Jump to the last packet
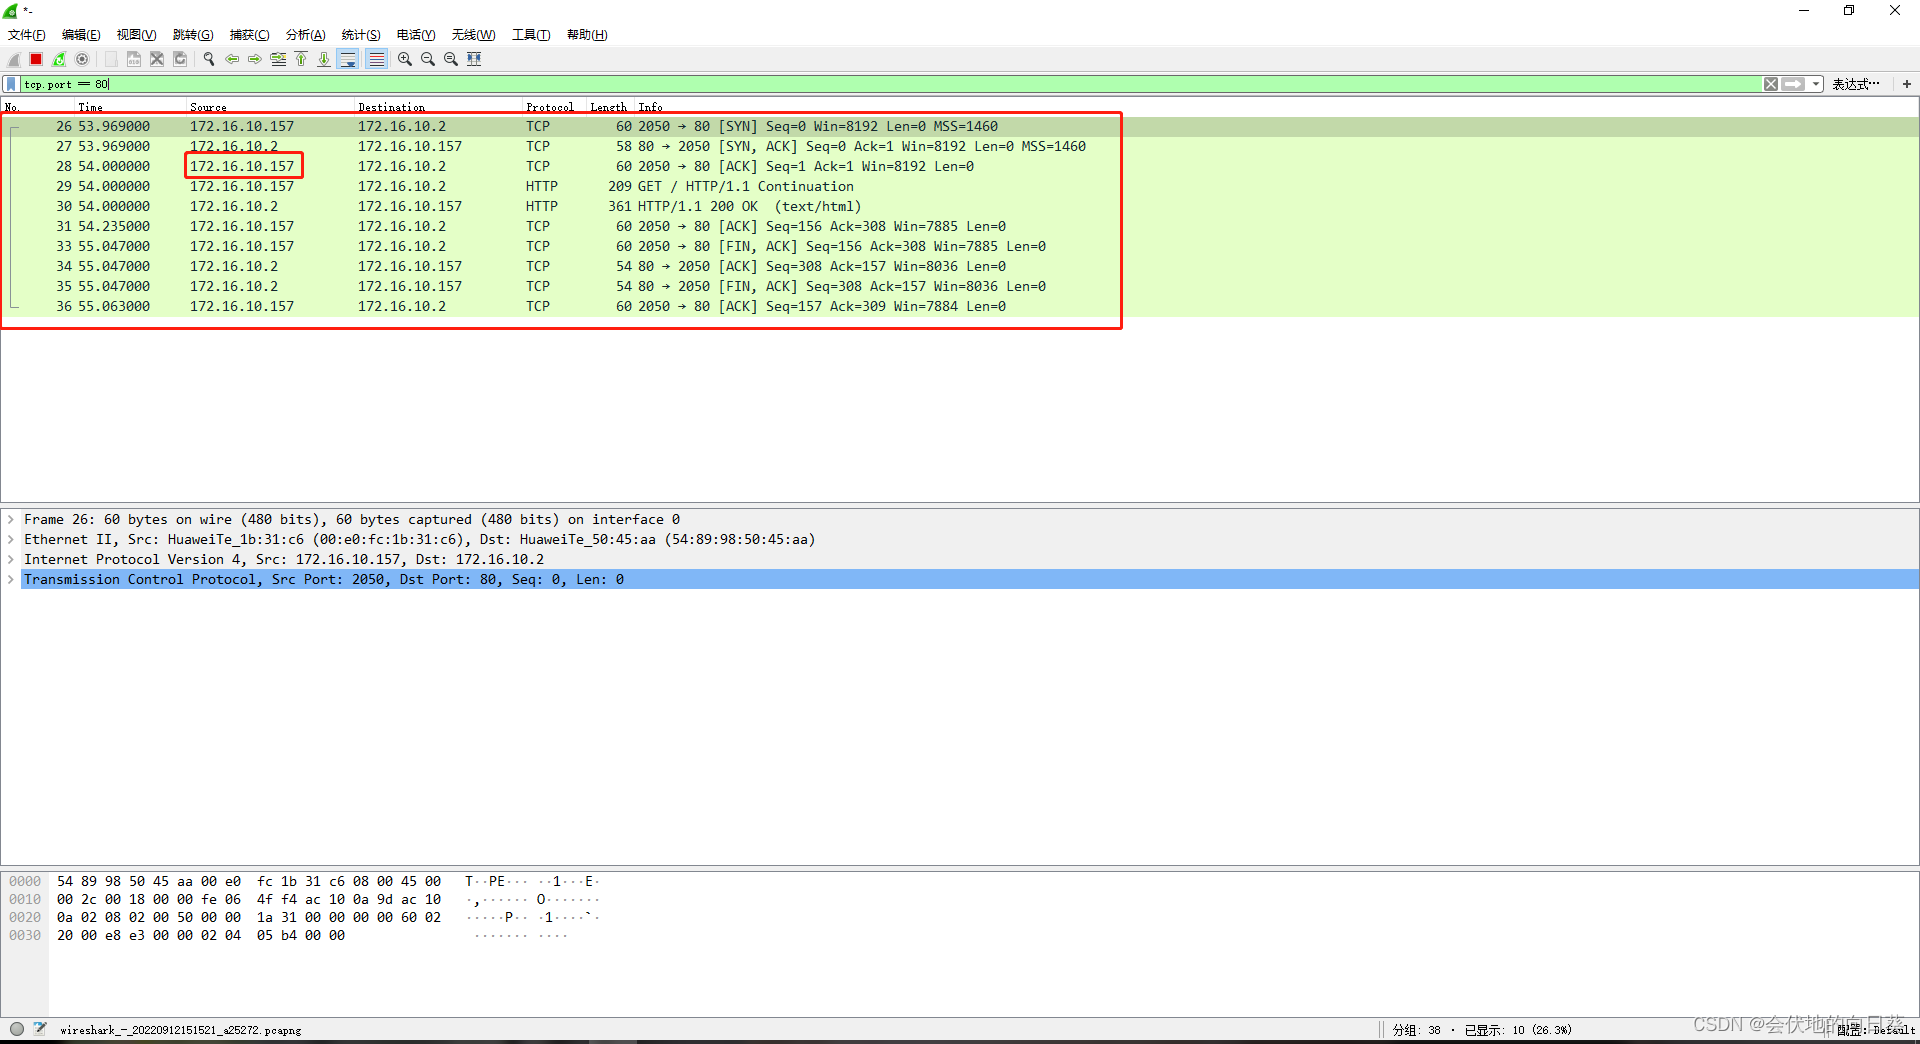Viewport: 1920px width, 1044px height. pos(324,59)
